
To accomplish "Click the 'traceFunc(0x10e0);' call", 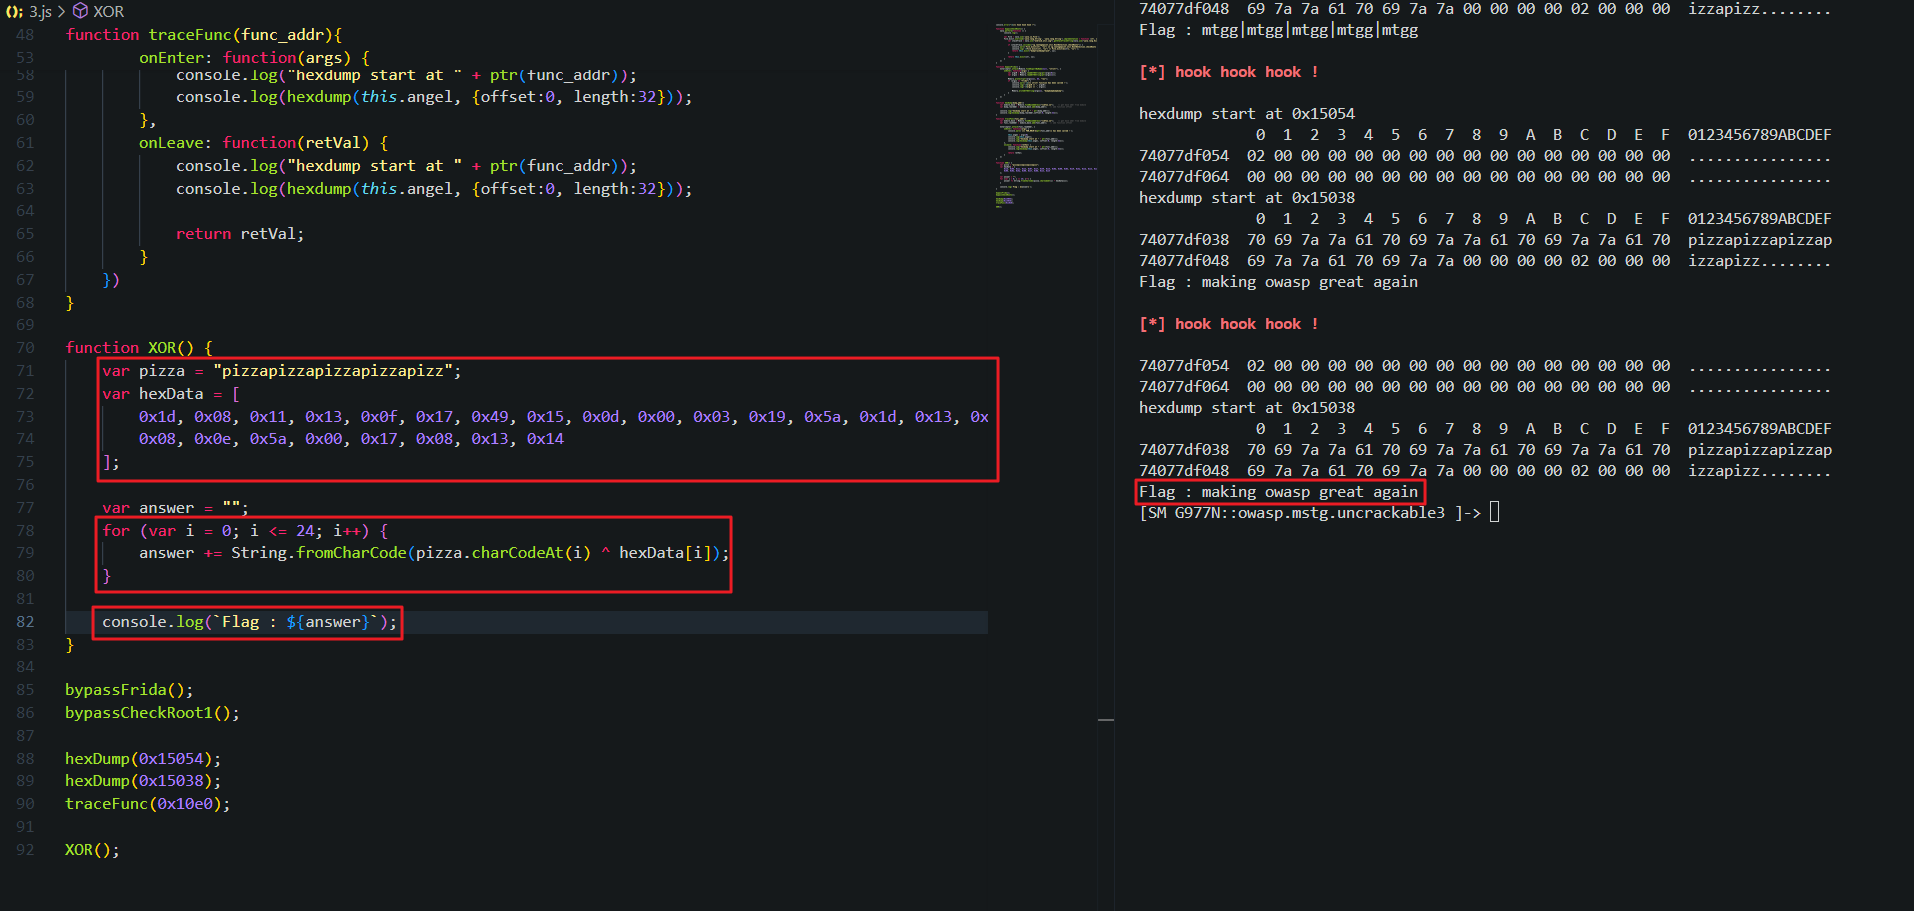I will (x=148, y=804).
